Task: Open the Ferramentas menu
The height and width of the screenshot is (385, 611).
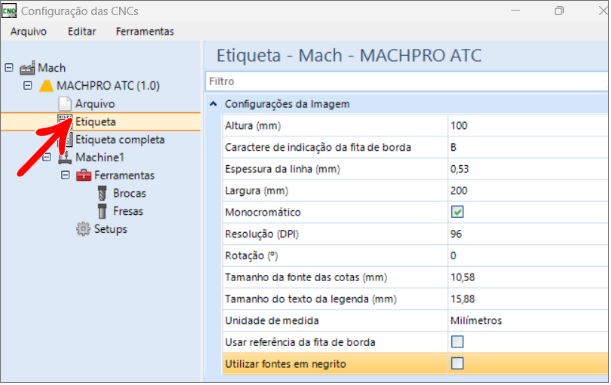Action: 145,31
